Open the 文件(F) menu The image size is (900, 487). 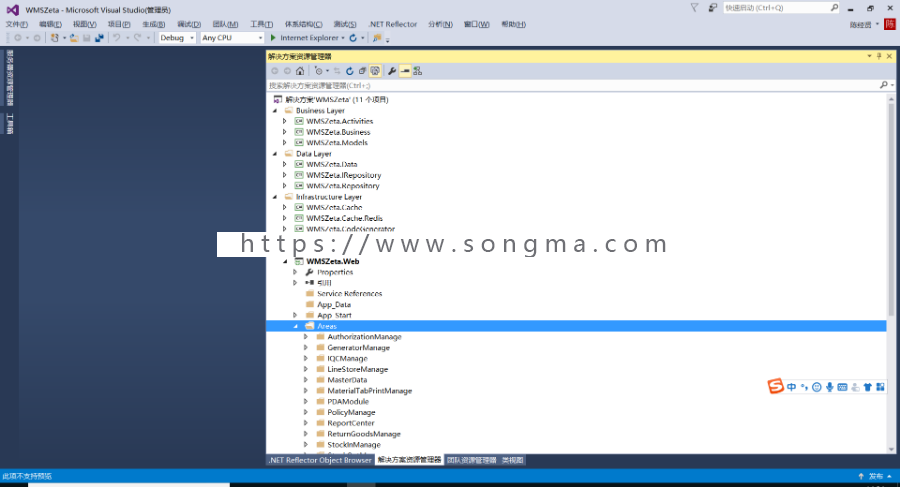[17, 24]
